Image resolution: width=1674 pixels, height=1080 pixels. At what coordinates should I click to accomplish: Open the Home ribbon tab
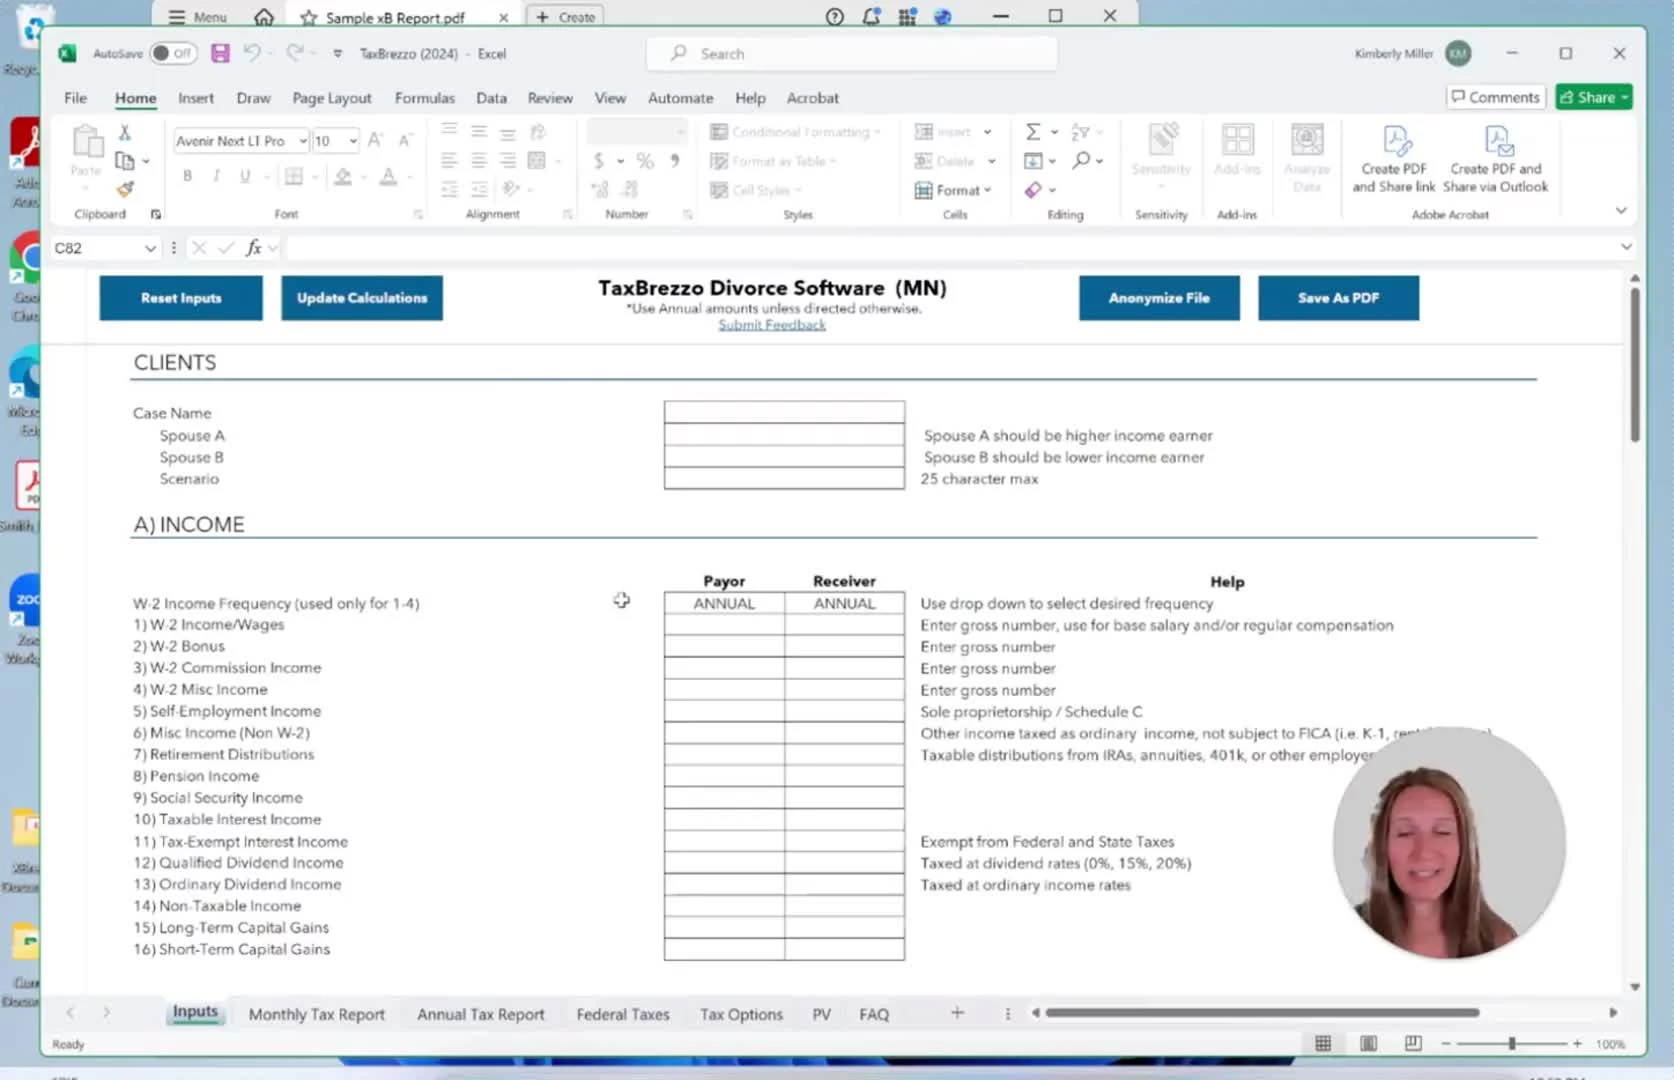point(135,98)
